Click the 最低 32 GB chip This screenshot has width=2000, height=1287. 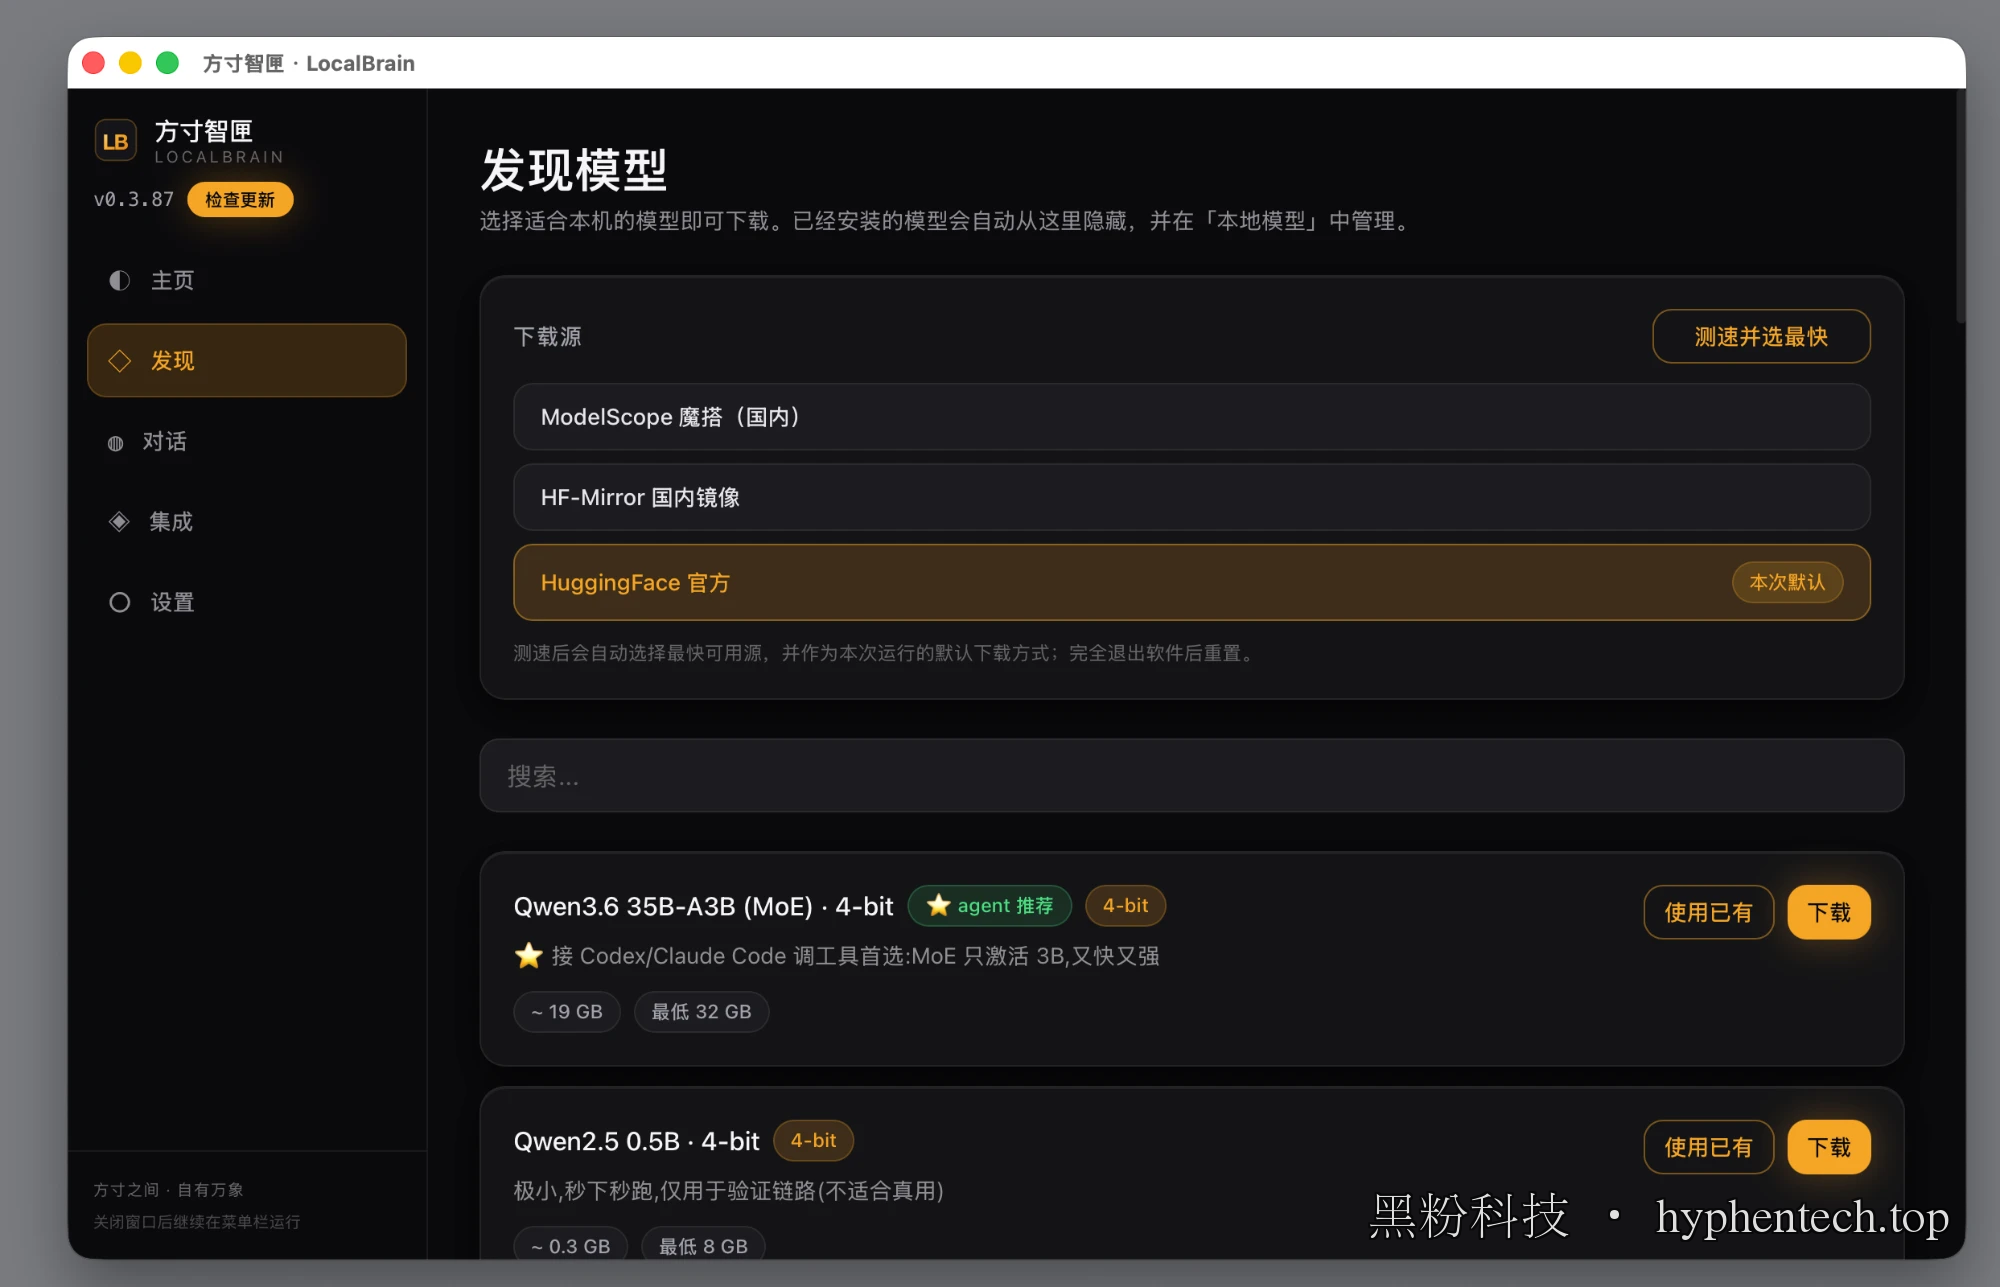[x=701, y=1012]
